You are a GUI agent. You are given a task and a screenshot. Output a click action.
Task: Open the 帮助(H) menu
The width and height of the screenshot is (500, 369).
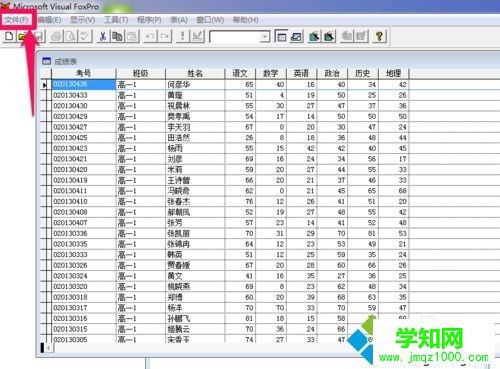tap(246, 20)
